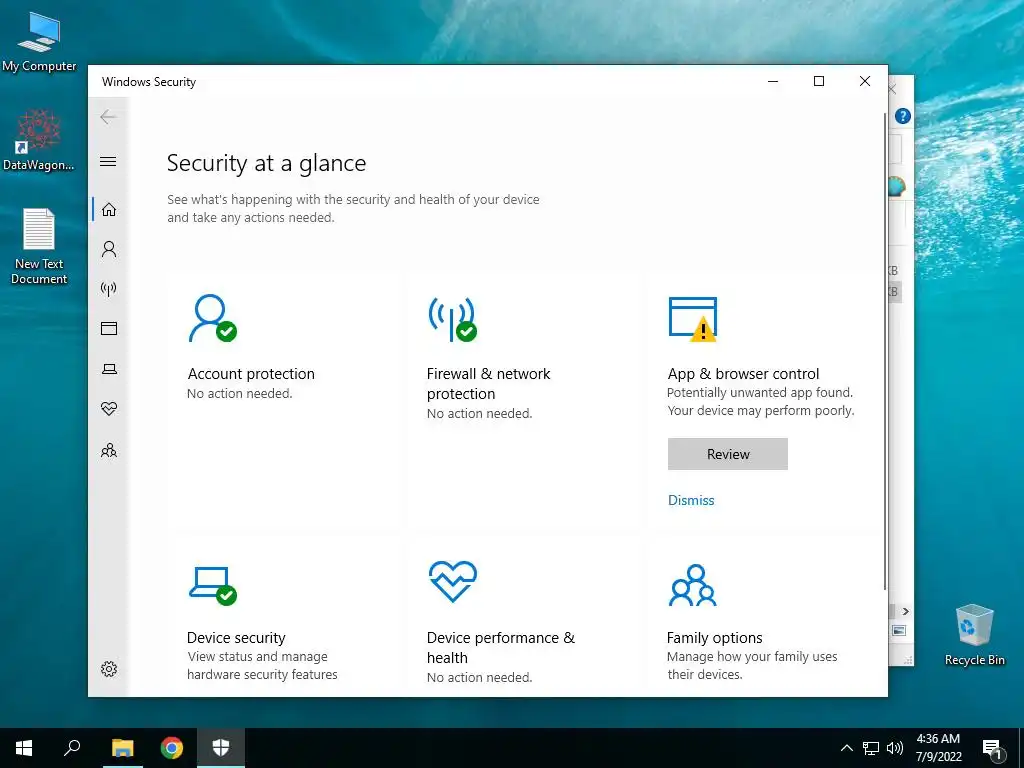Select the Recycle Bin desktop icon
The image size is (1024, 768).
click(974, 635)
